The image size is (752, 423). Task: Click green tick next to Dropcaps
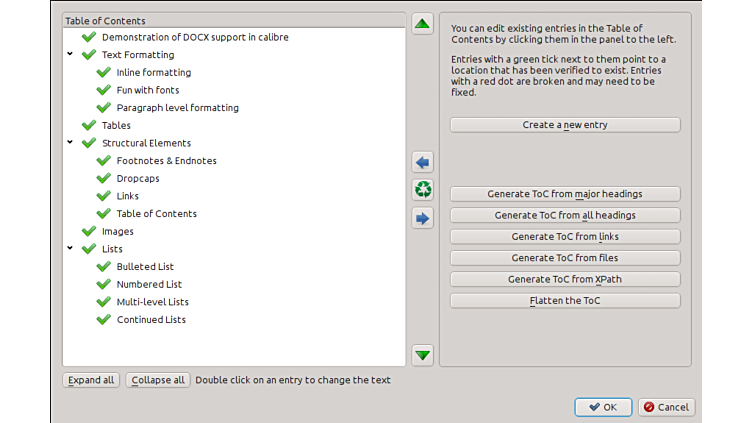(x=104, y=178)
